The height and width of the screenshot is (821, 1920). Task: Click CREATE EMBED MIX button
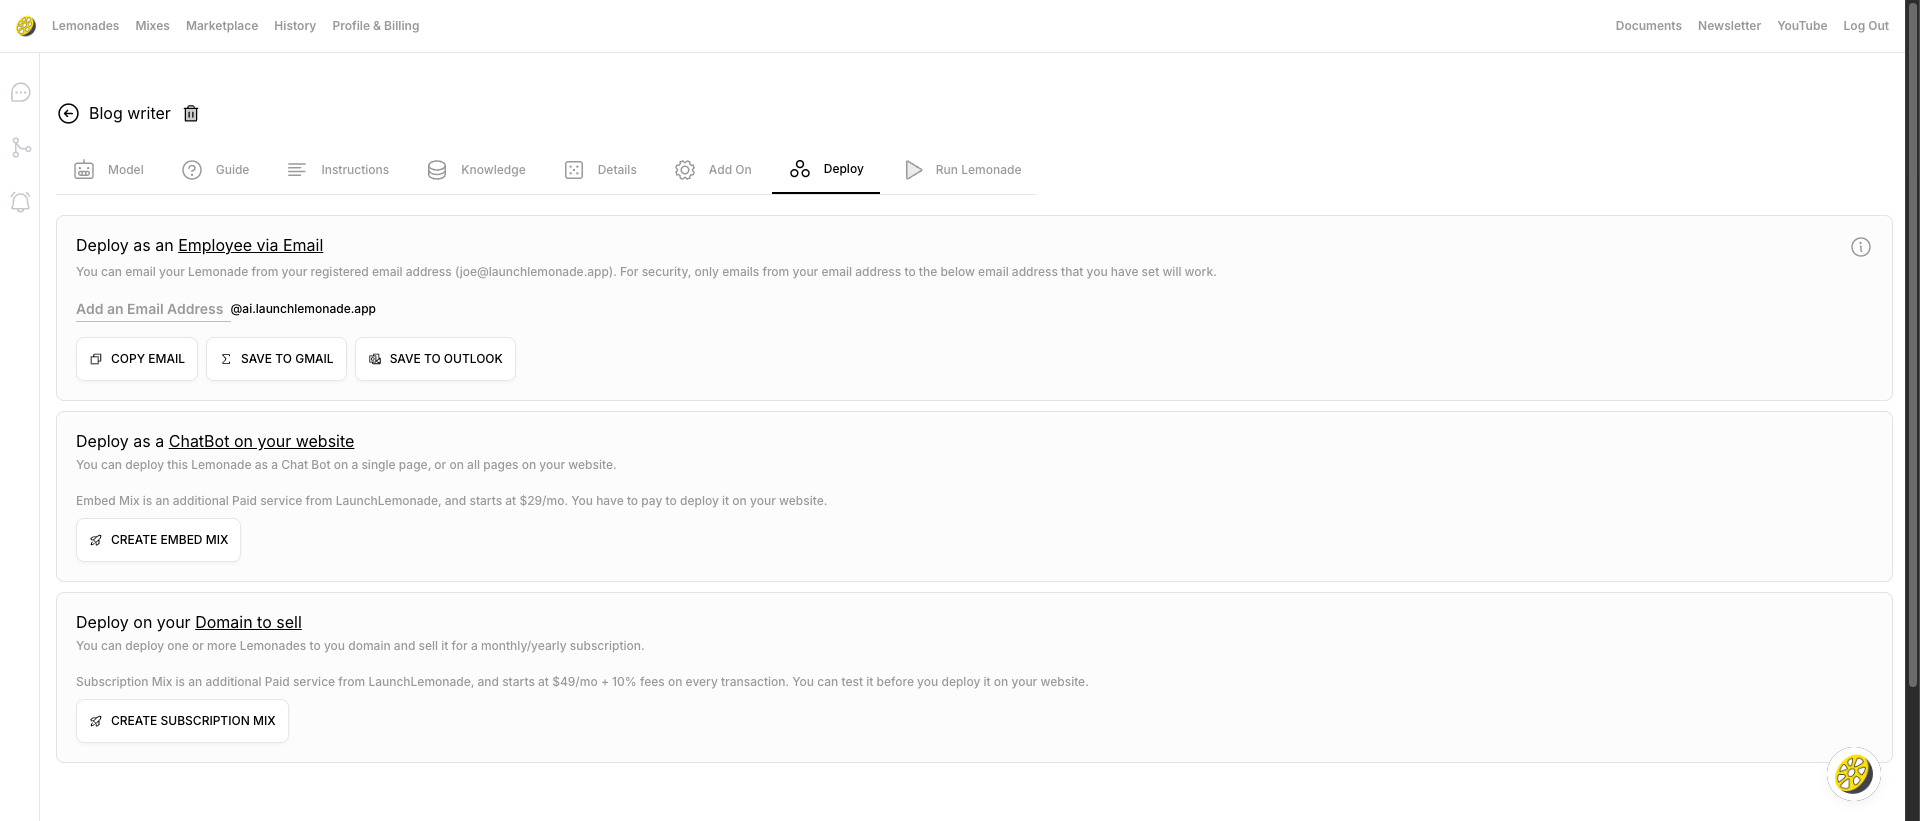click(x=158, y=540)
